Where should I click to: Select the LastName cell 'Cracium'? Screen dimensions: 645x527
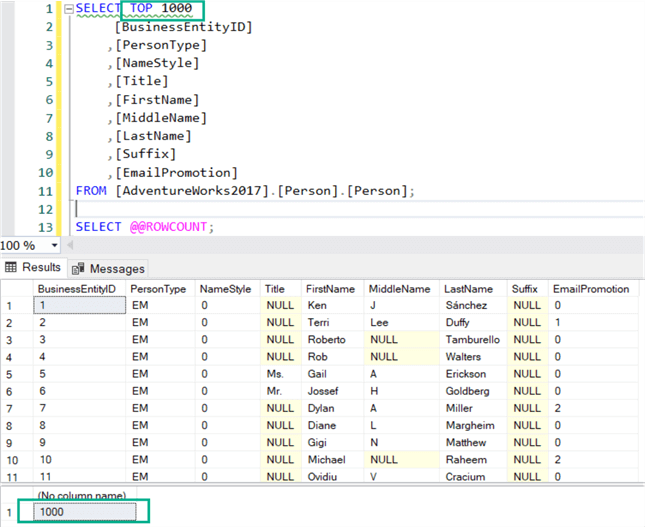point(473,476)
